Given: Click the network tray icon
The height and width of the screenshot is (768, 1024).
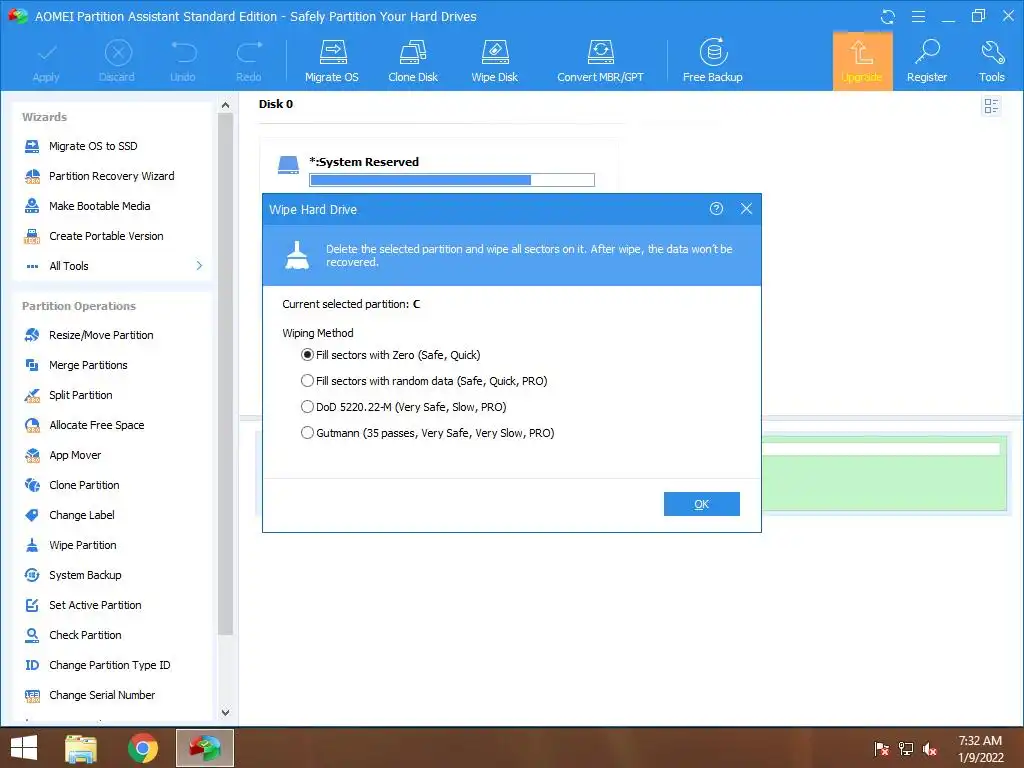Looking at the screenshot, I should coord(906,749).
